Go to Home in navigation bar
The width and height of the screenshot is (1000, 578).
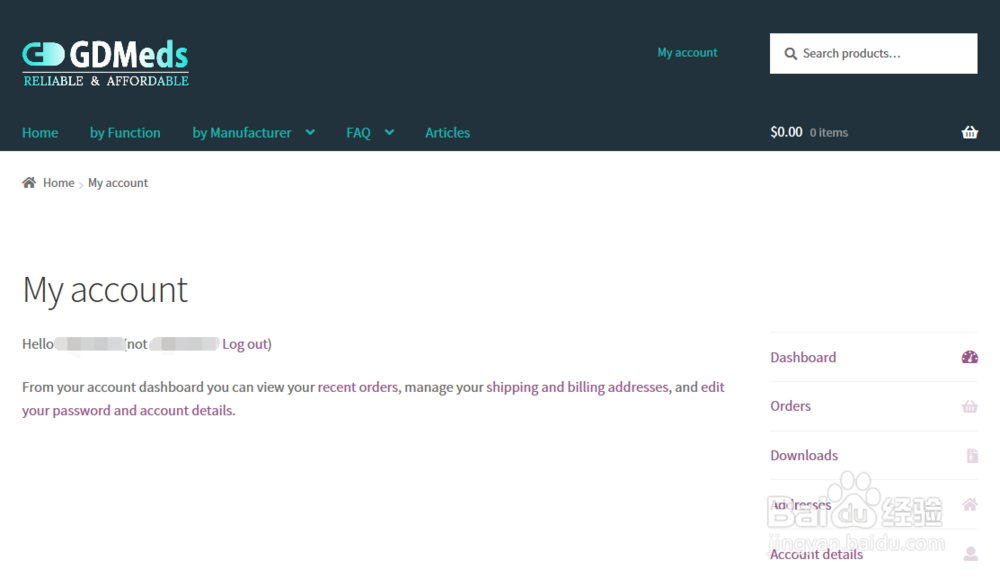pyautogui.click(x=40, y=133)
